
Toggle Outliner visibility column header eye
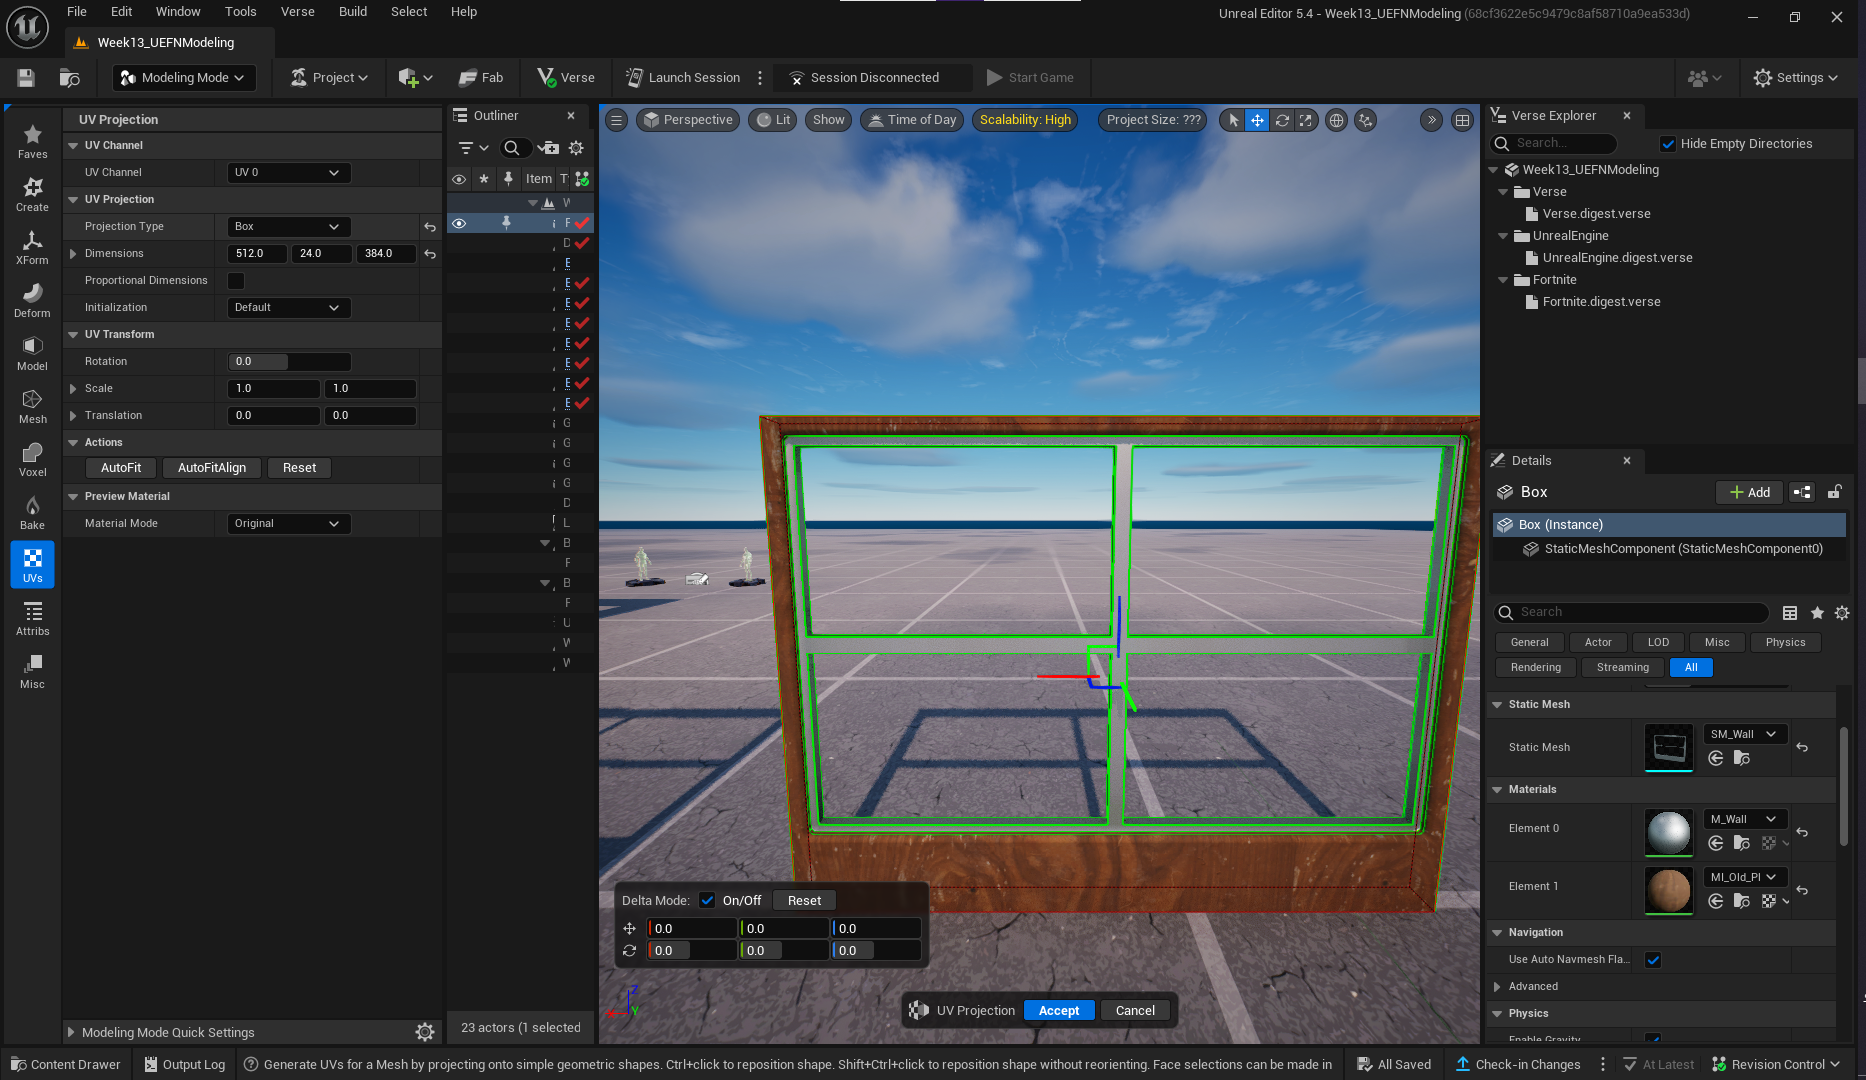click(x=459, y=179)
